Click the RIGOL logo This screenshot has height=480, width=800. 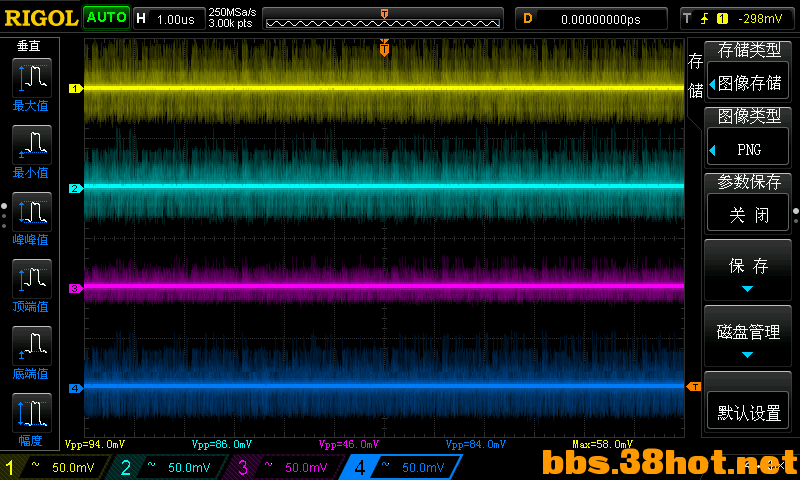[41, 18]
